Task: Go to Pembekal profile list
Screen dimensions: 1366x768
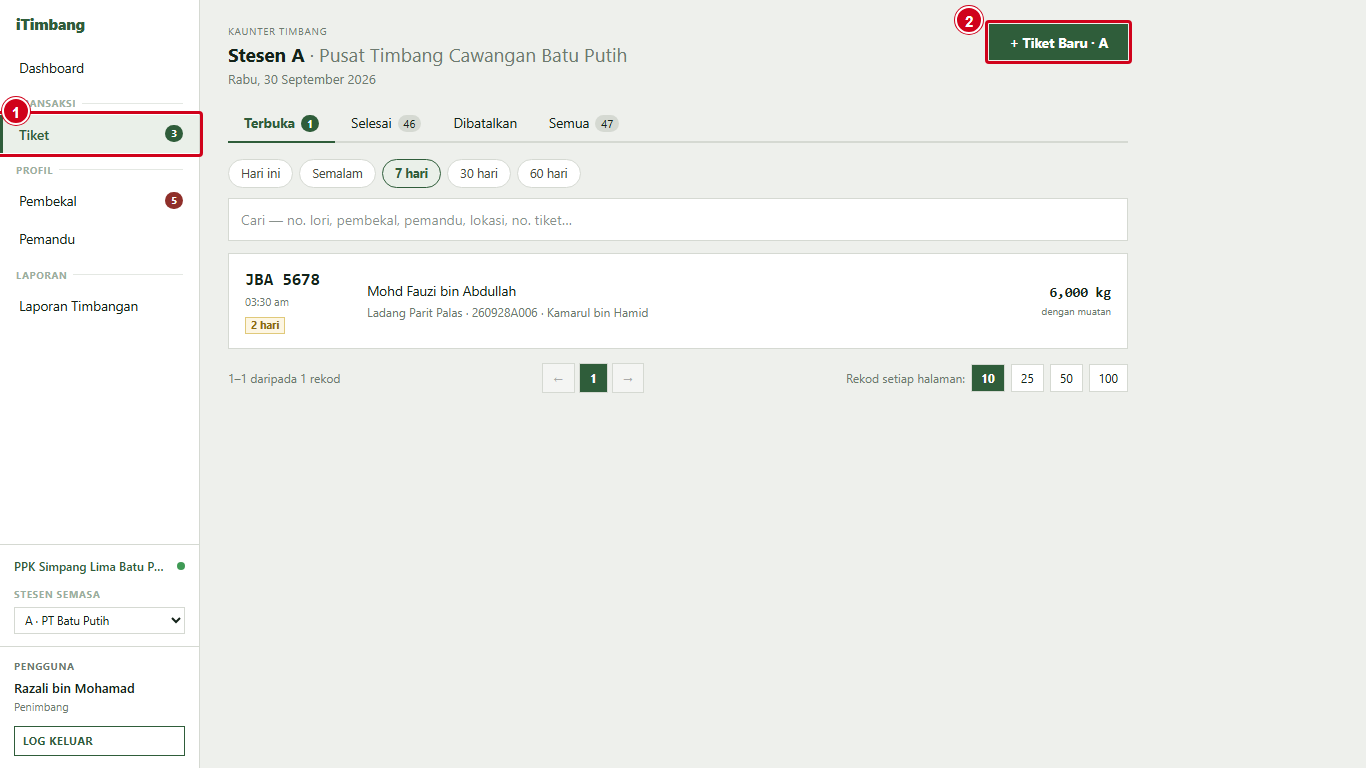Action: [99, 201]
